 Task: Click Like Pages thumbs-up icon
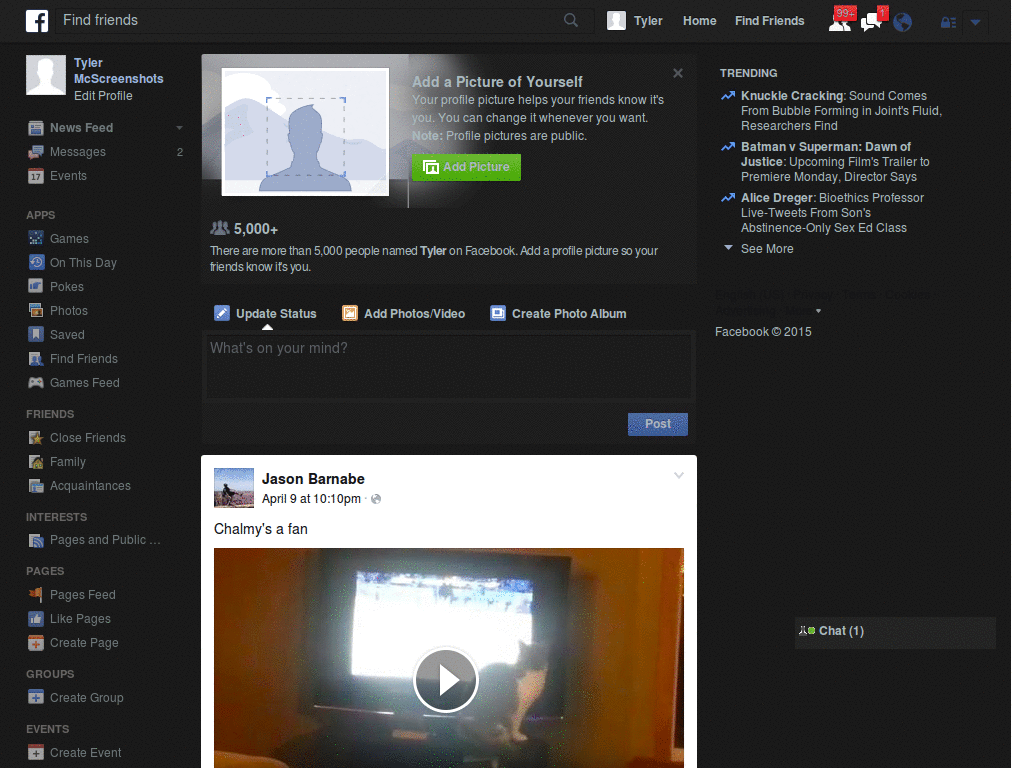[36, 618]
